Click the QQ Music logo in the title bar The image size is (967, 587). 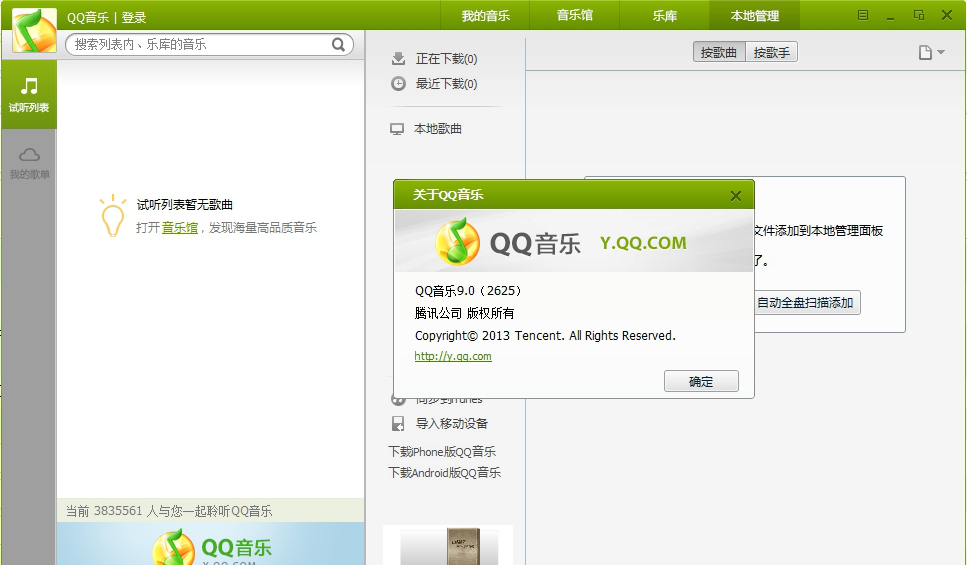point(35,30)
